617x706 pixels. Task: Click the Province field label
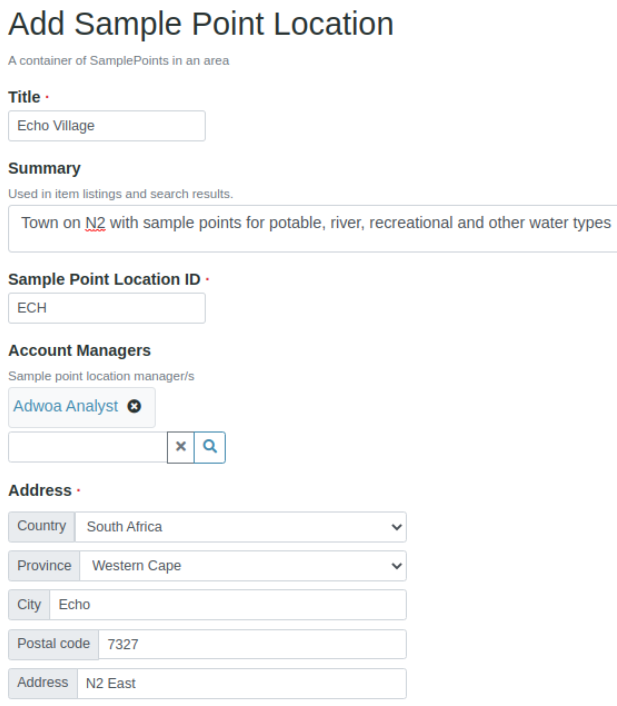[x=44, y=566]
